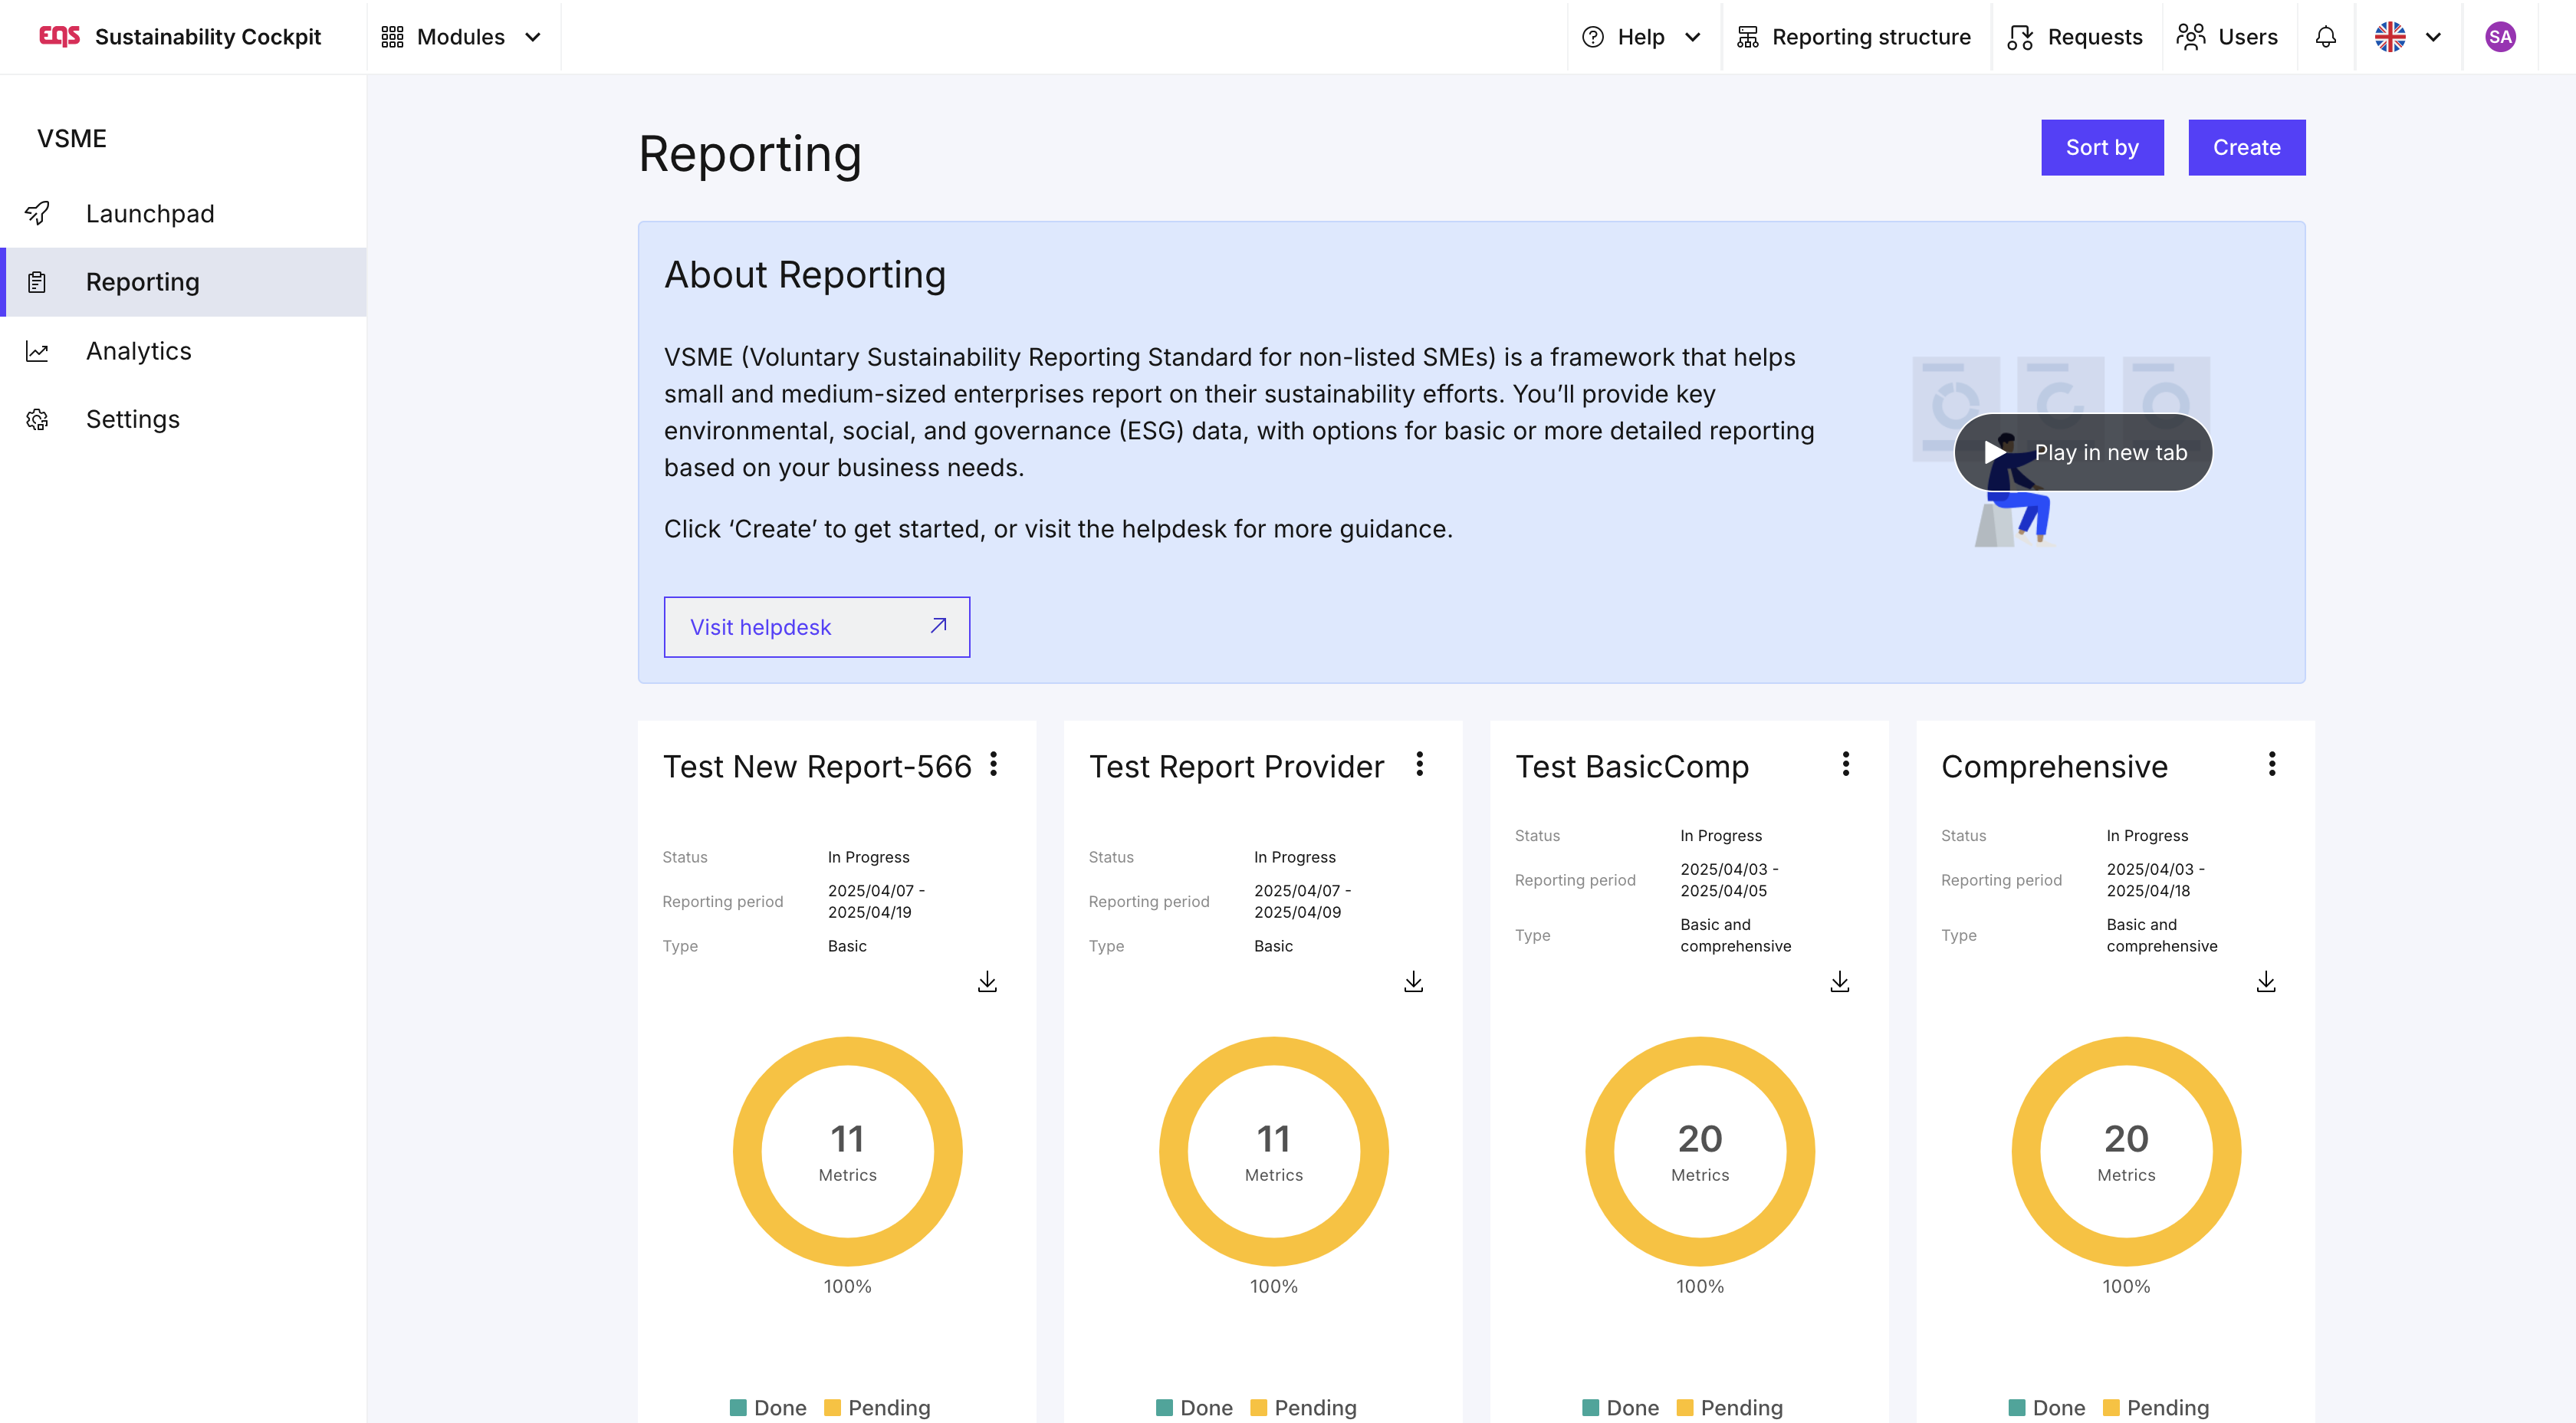Click the EQS logo
This screenshot has height=1423, width=2576.
click(59, 37)
